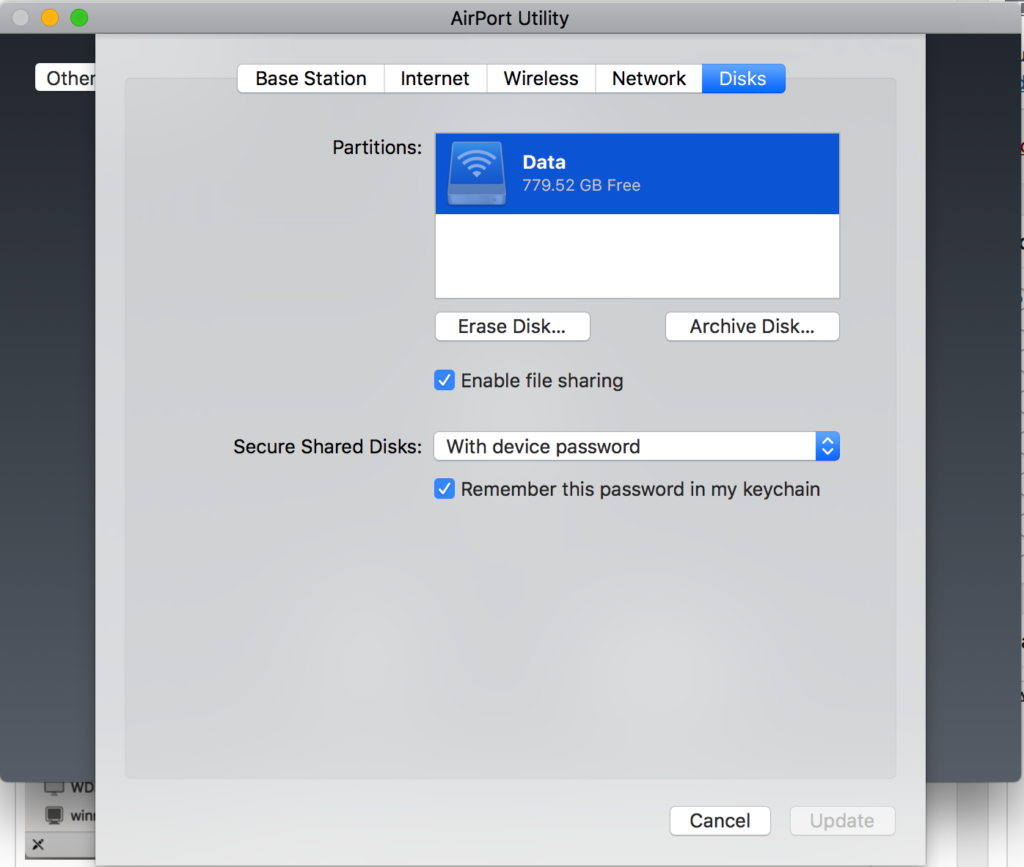
Task: Open the Secure Shared Disks dropdown
Action: tap(637, 446)
